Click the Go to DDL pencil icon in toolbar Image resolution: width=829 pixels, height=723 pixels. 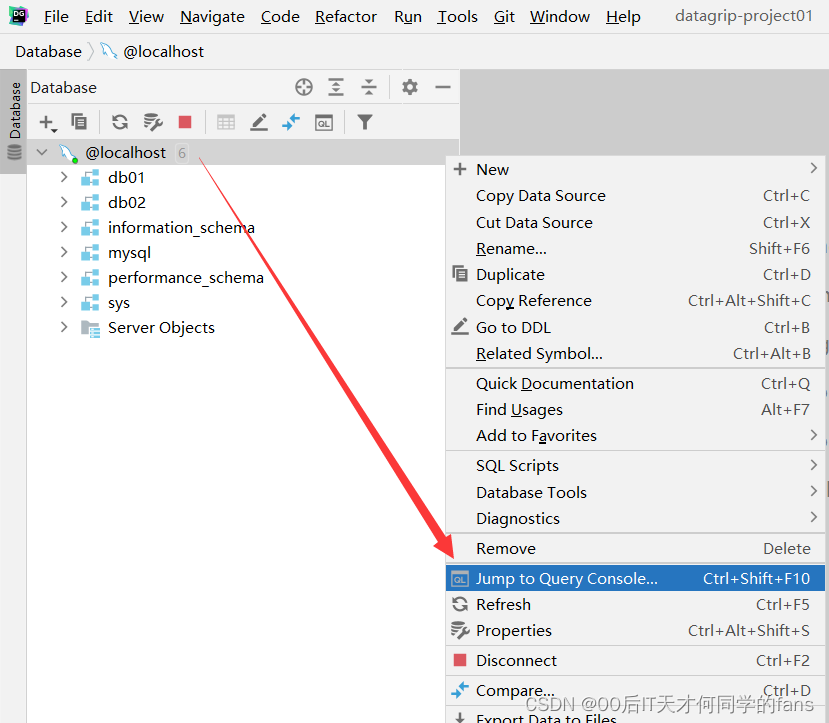tap(259, 123)
